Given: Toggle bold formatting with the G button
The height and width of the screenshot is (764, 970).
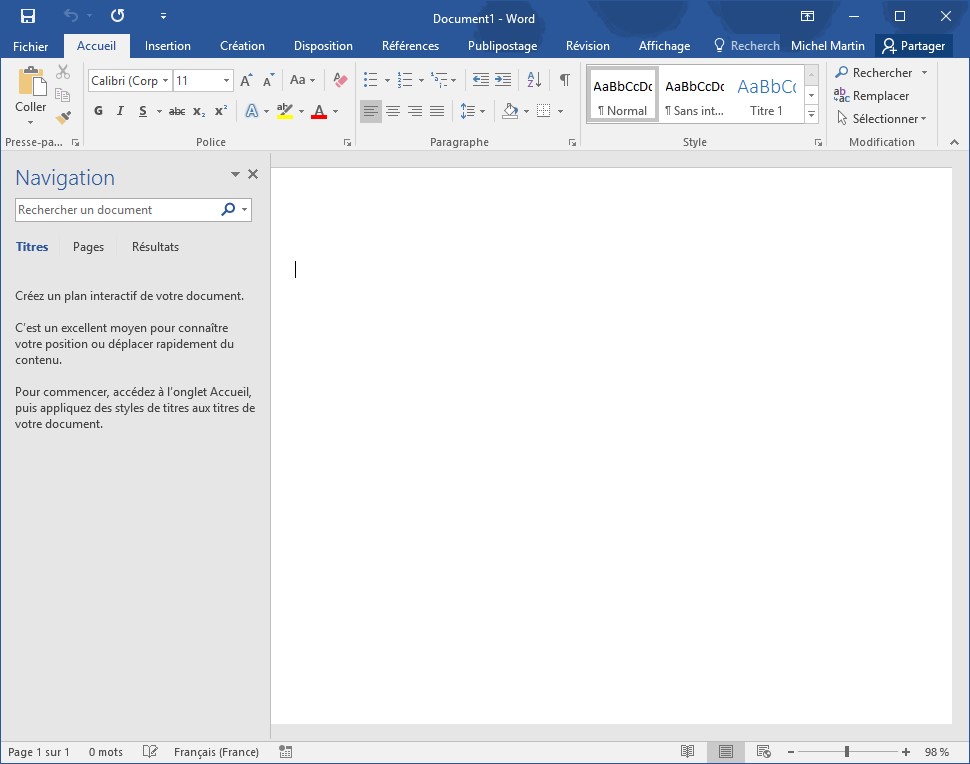Looking at the screenshot, I should point(98,111).
